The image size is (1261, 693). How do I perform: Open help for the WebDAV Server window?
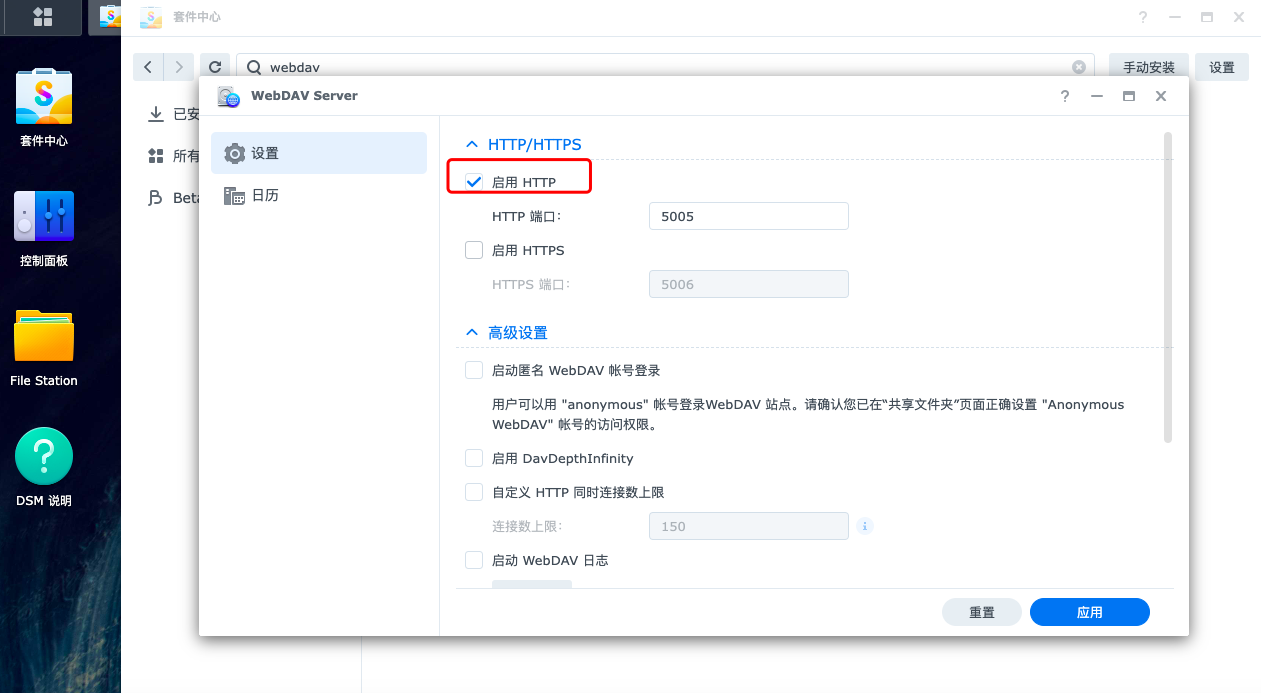click(x=1065, y=96)
